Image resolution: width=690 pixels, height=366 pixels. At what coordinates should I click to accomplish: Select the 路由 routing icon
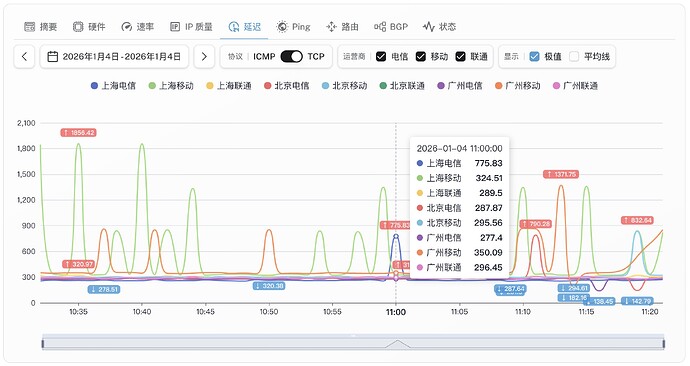coord(331,27)
